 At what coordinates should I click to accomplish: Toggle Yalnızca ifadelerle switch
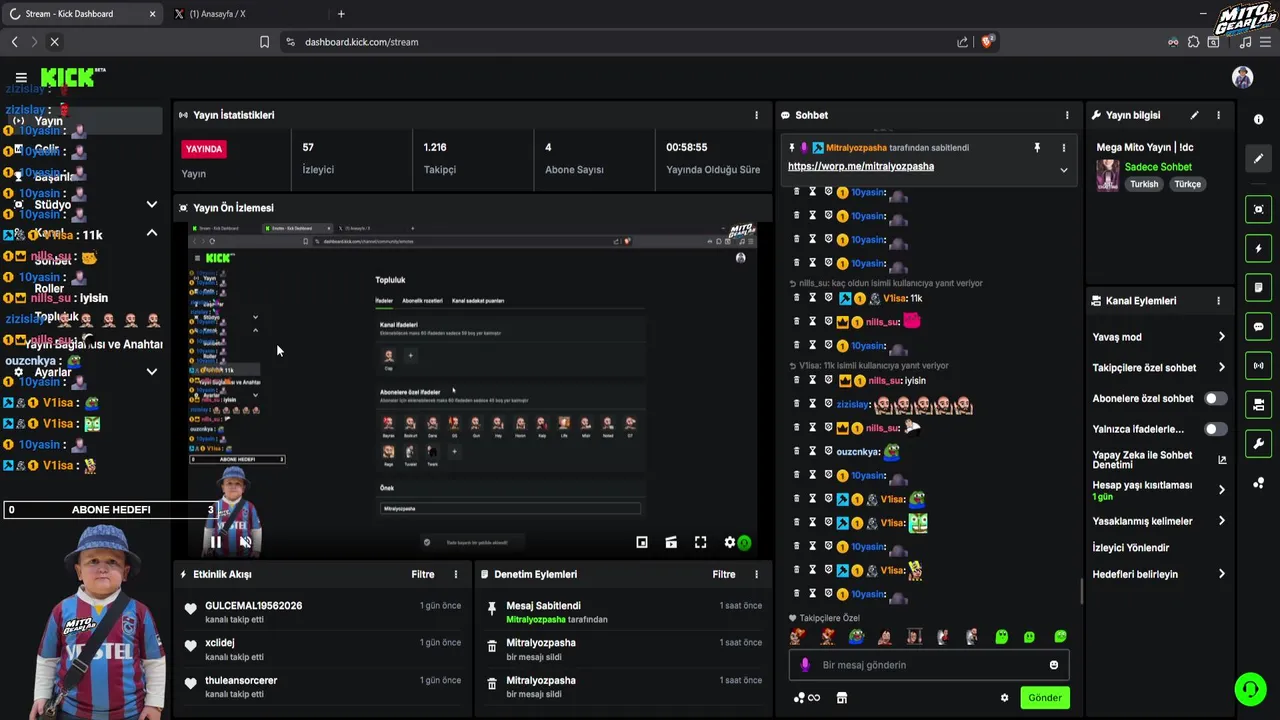pyautogui.click(x=1215, y=429)
